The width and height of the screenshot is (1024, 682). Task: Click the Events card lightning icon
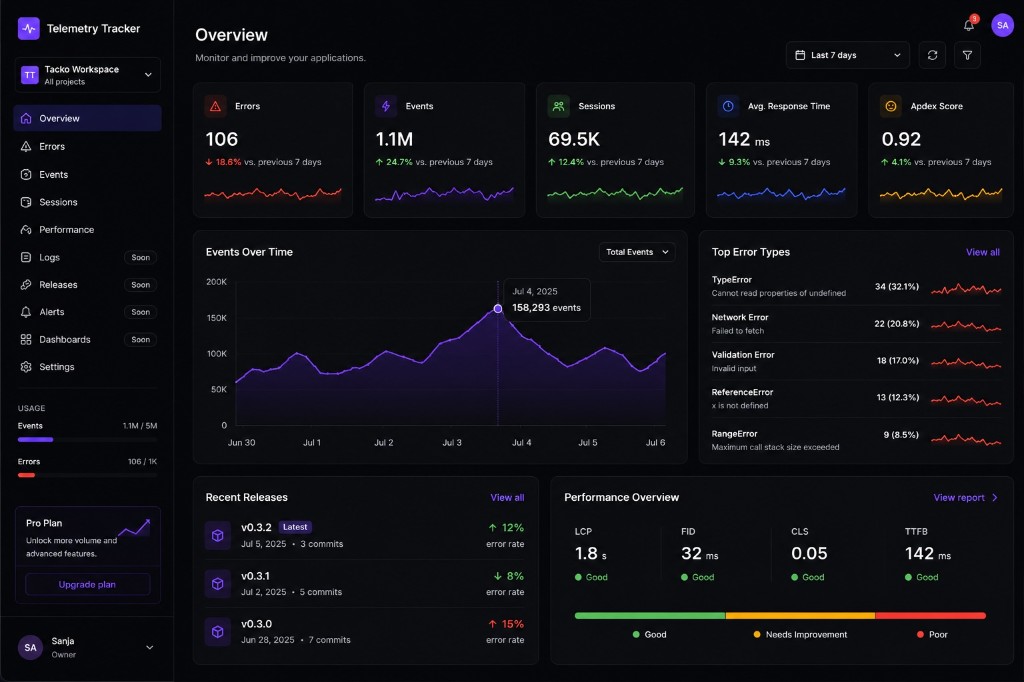[386, 106]
